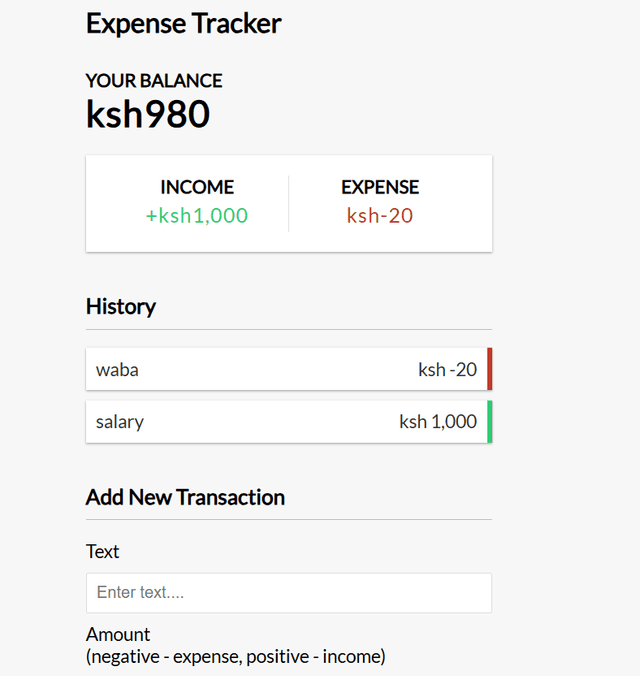Select the salary transaction row

point(289,422)
